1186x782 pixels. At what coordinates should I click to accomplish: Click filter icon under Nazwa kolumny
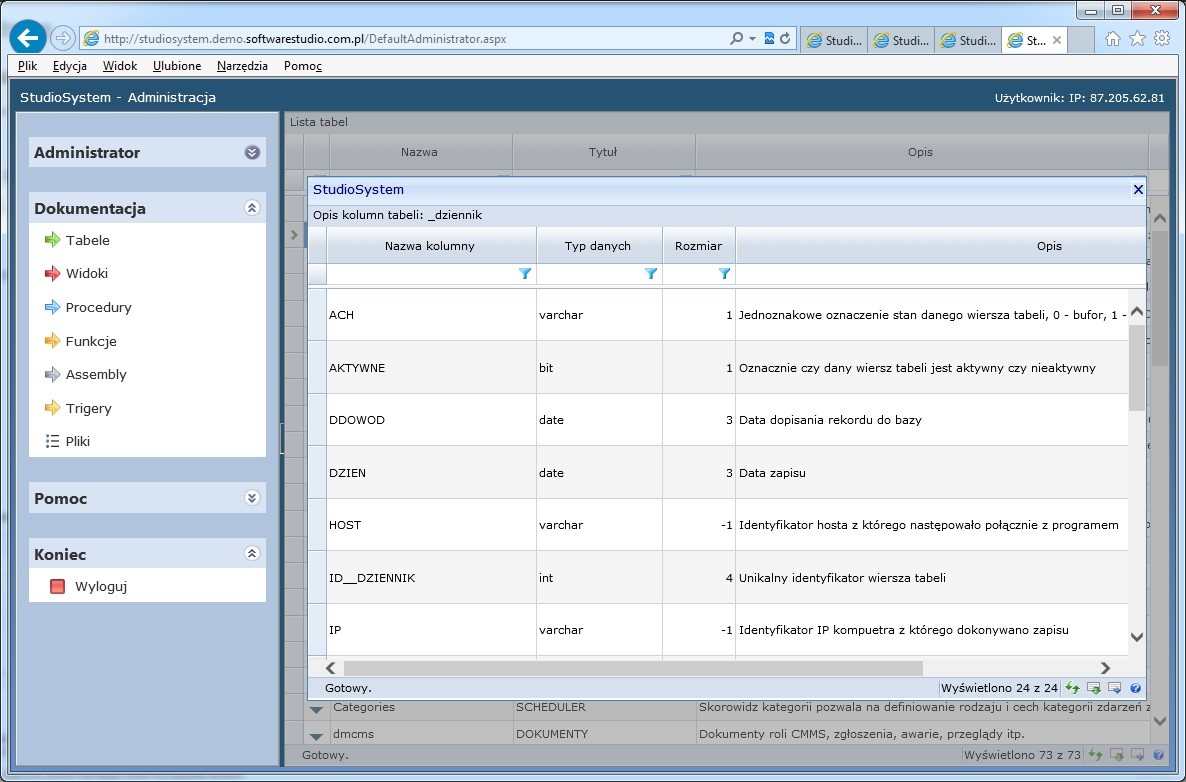click(x=525, y=274)
